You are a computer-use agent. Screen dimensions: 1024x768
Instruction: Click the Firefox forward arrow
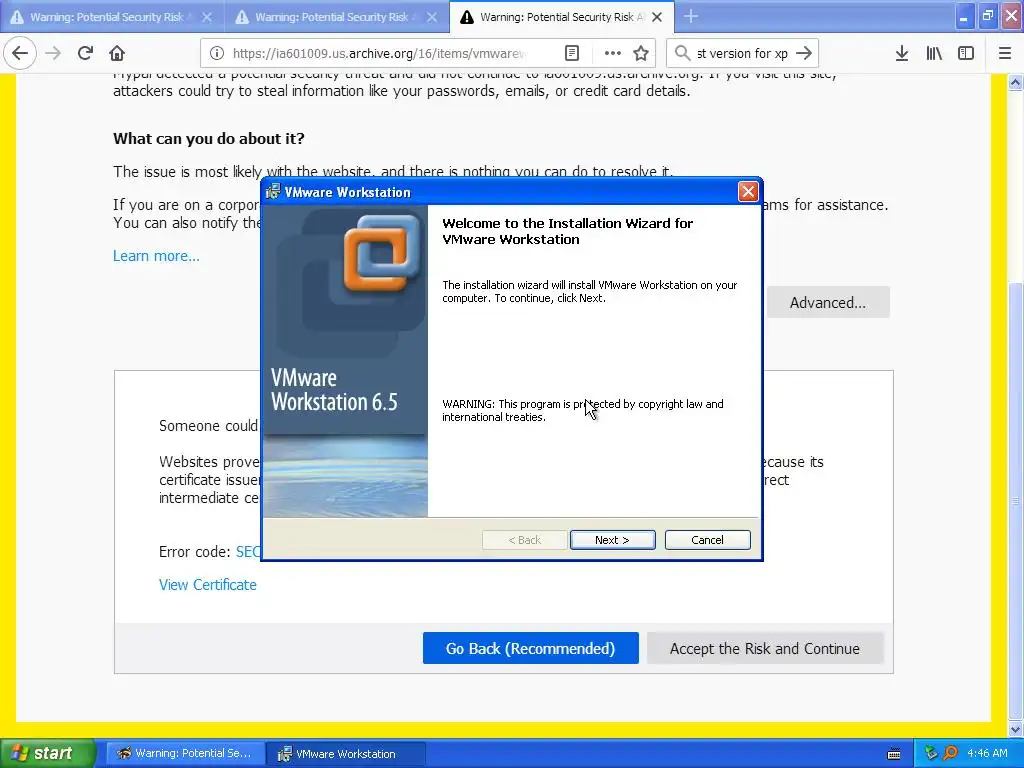(x=54, y=53)
